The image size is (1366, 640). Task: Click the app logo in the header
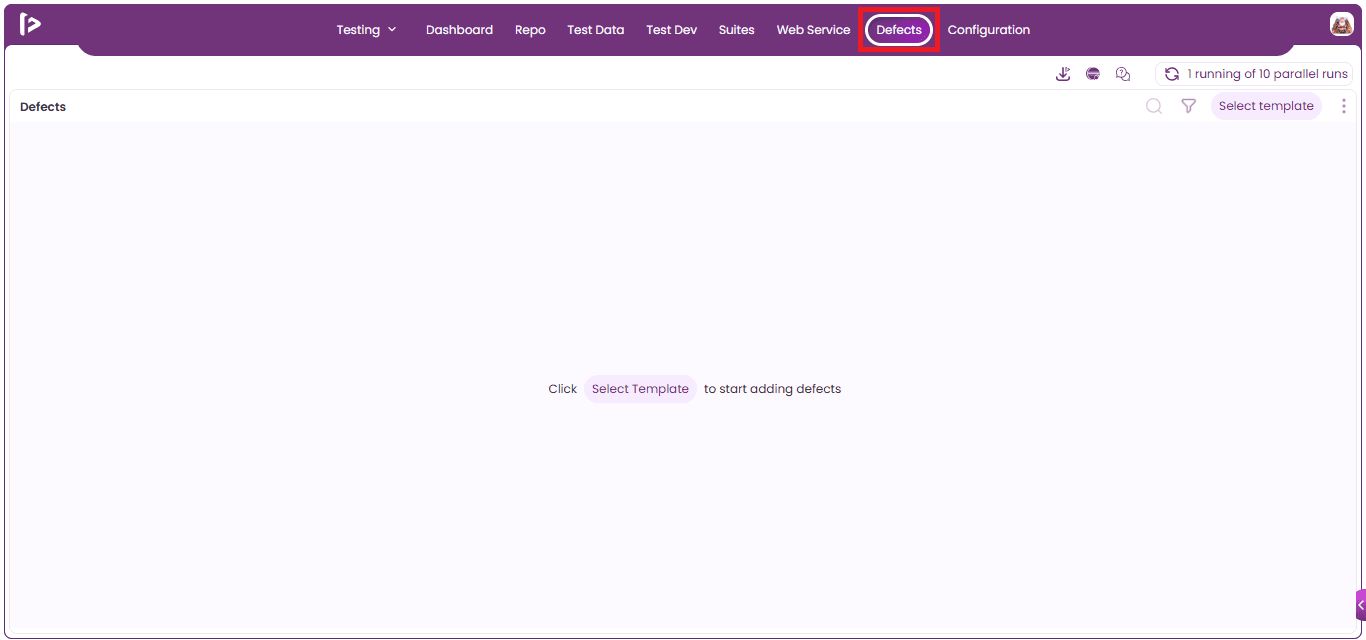(x=30, y=24)
